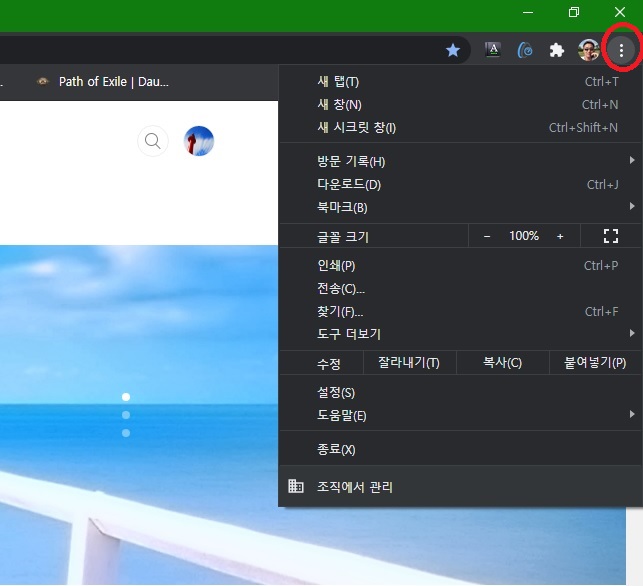Click the 글꼴 크기 zoom label

[x=343, y=237]
